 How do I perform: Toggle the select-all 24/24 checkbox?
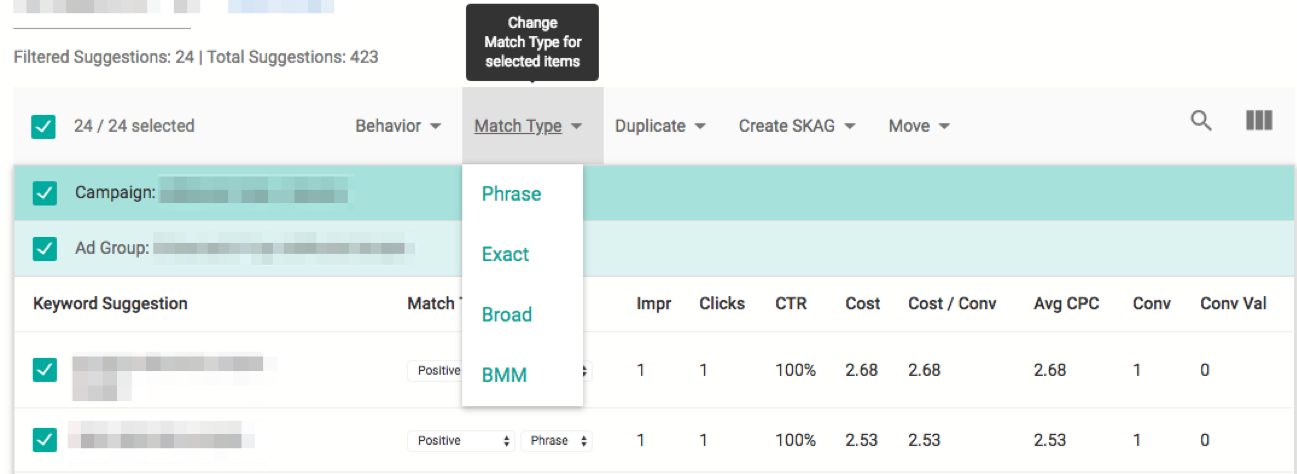click(43, 126)
